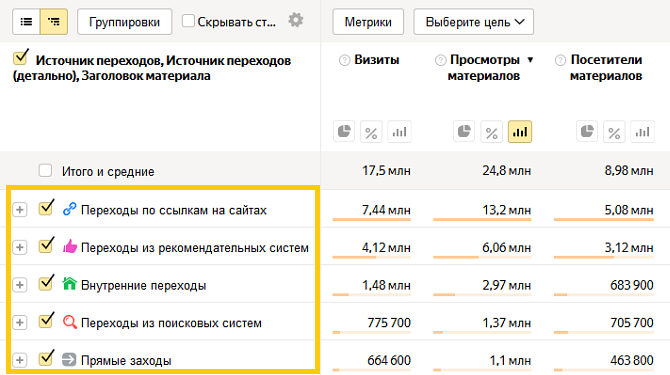The width and height of the screenshot is (670, 375).
Task: Click help icon next to Визиты
Action: click(x=344, y=60)
